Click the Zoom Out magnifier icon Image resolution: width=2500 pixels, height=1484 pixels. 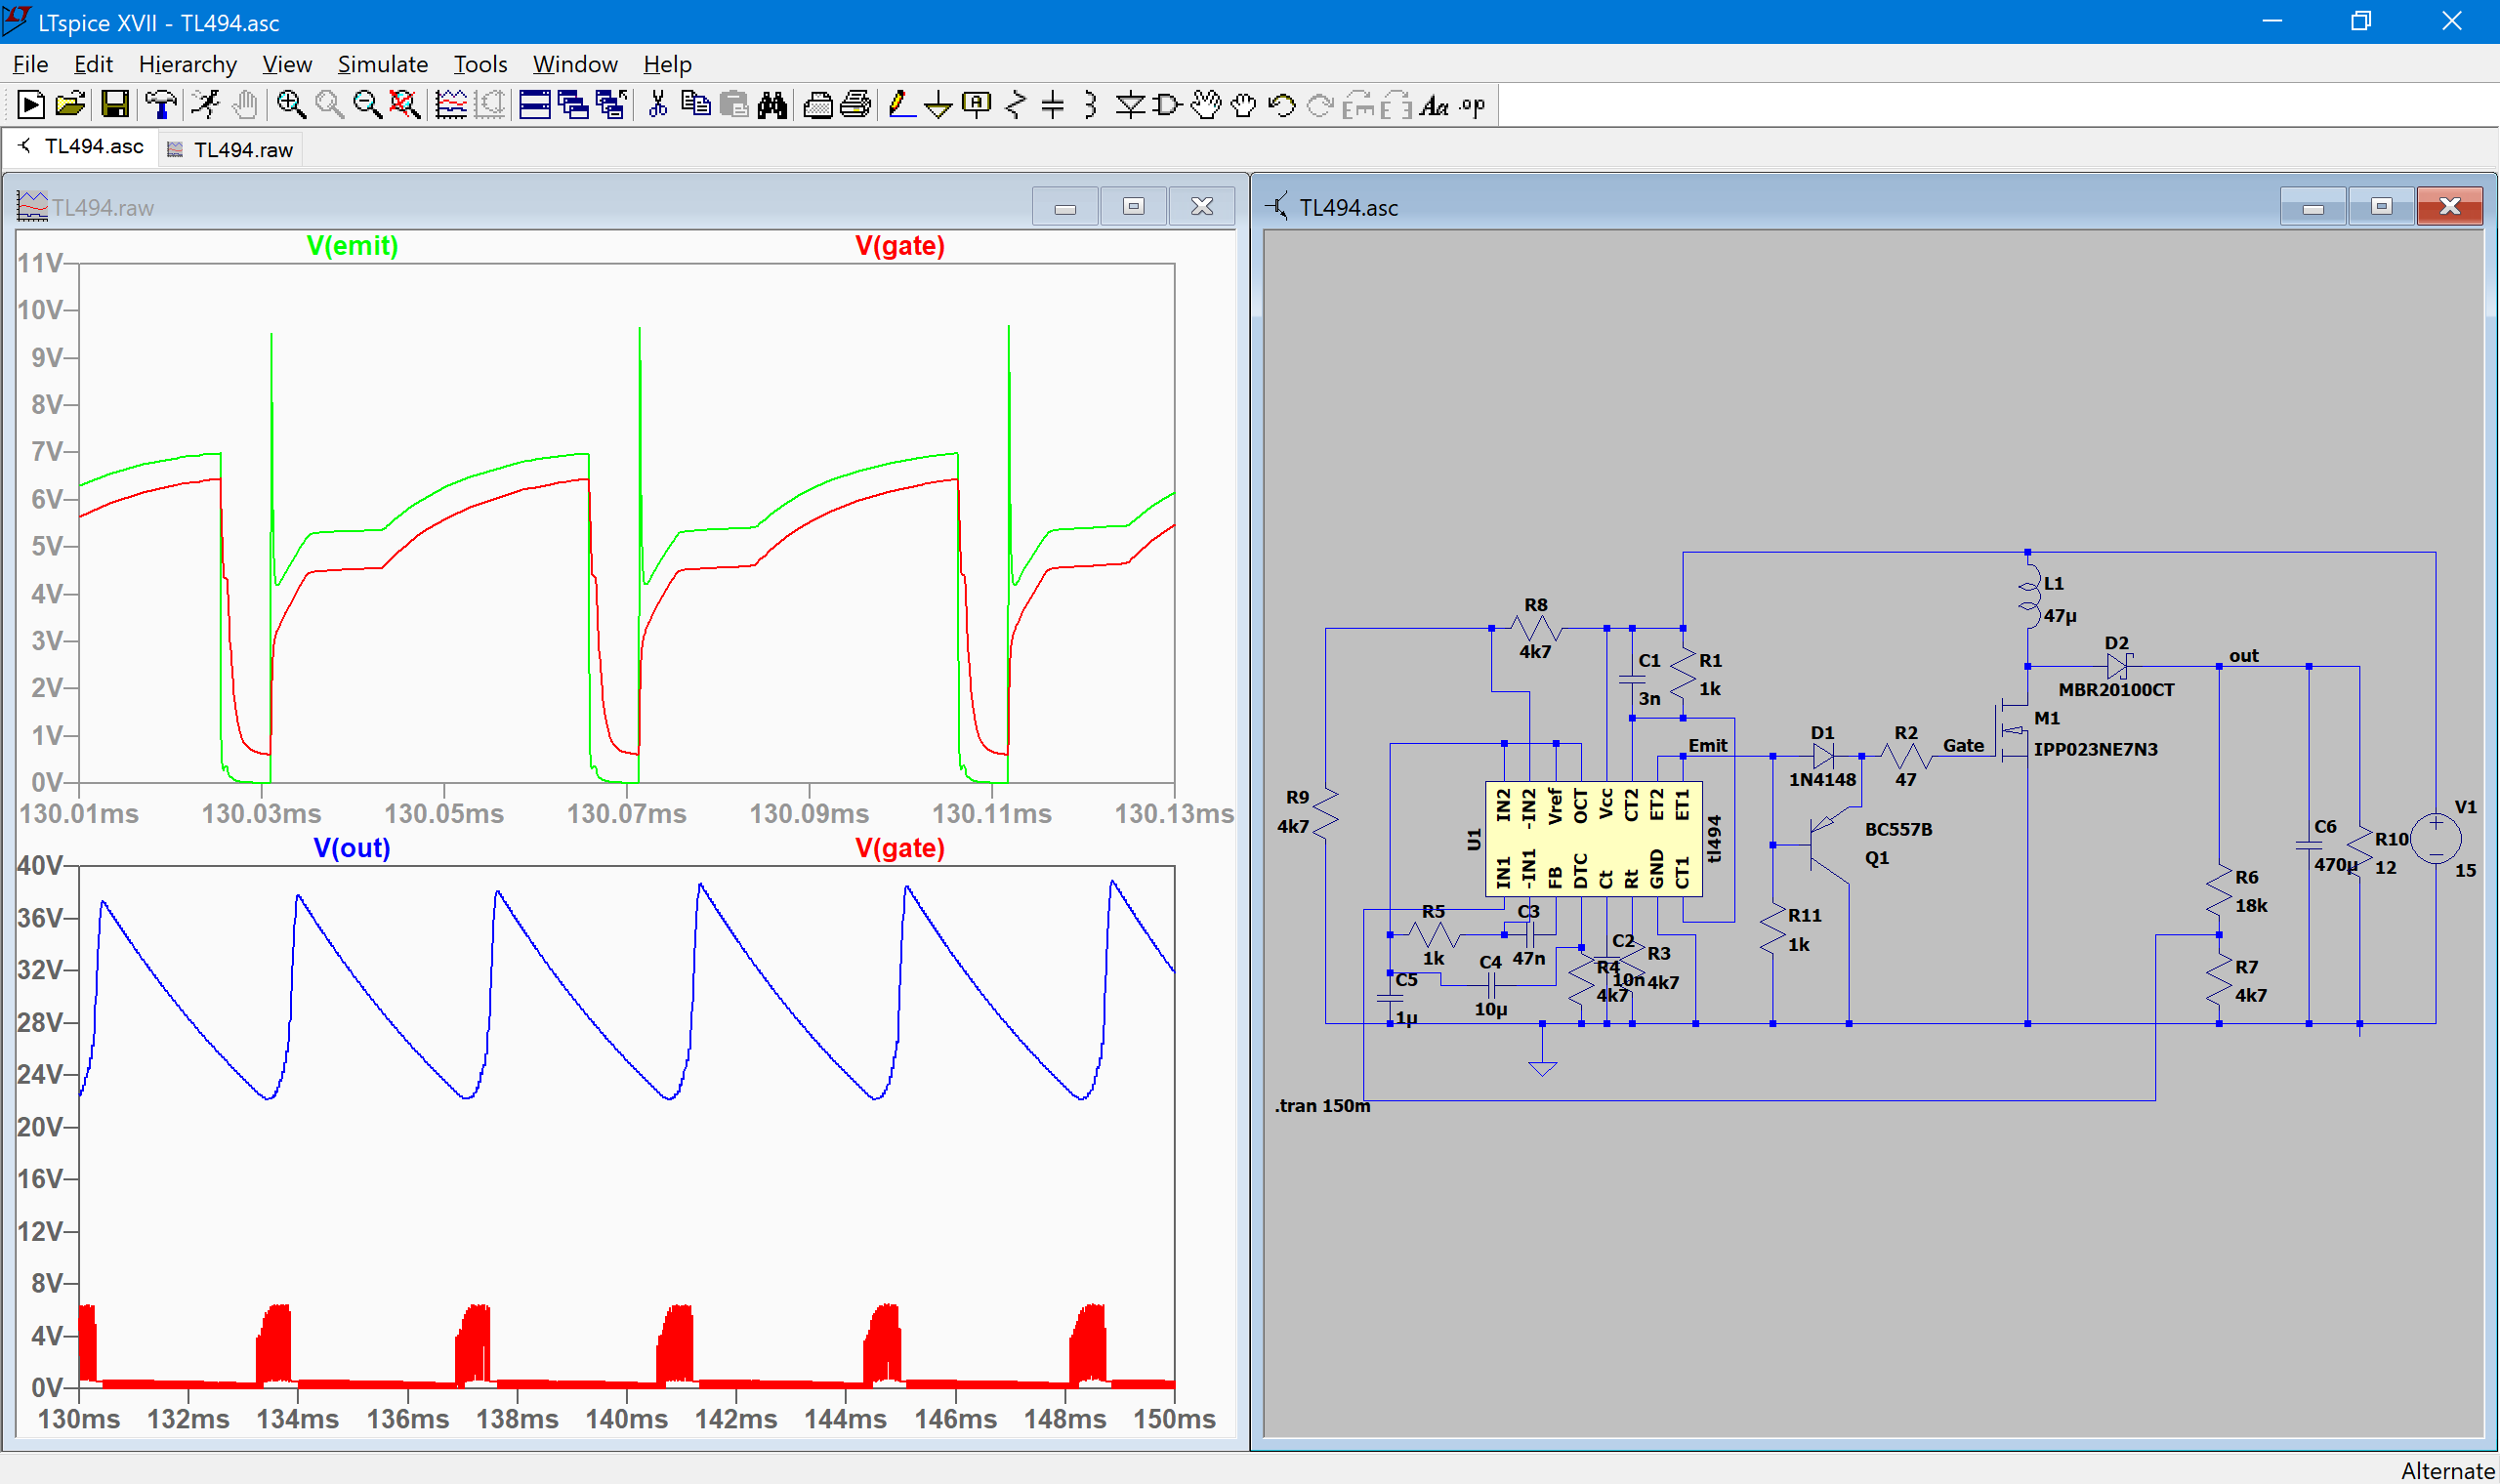click(367, 105)
